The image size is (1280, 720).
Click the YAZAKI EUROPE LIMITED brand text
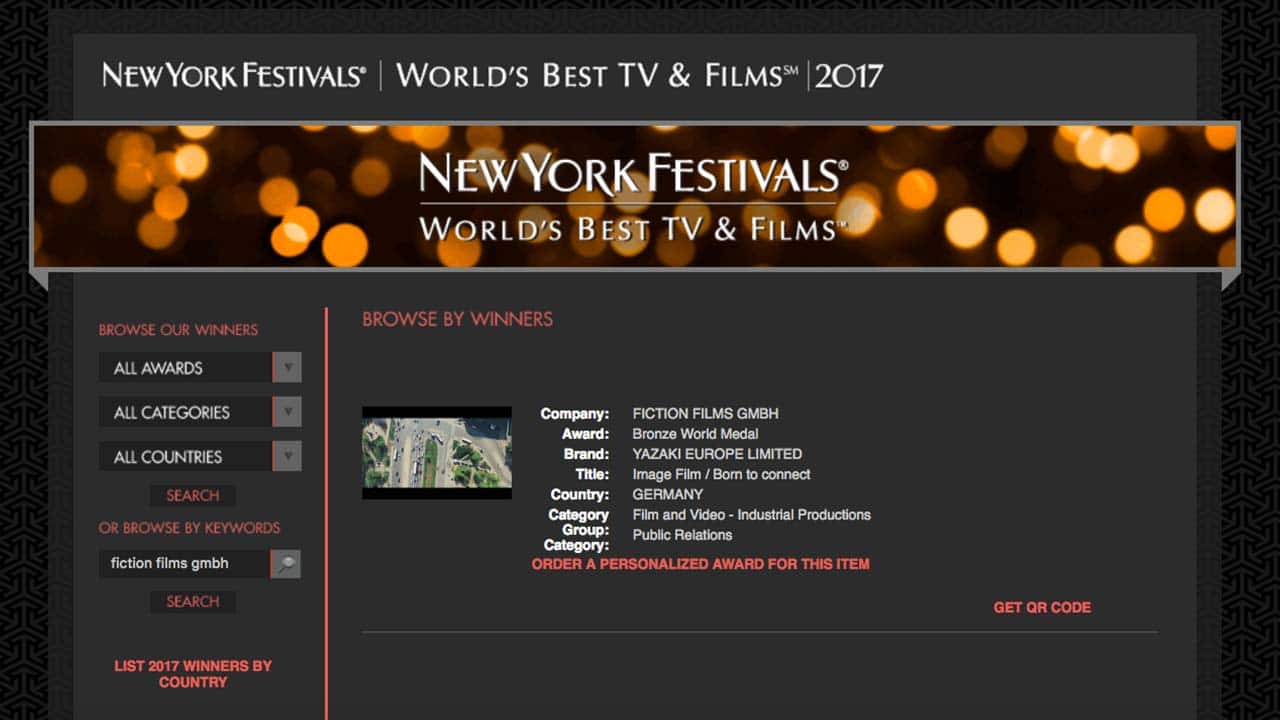[x=717, y=454]
